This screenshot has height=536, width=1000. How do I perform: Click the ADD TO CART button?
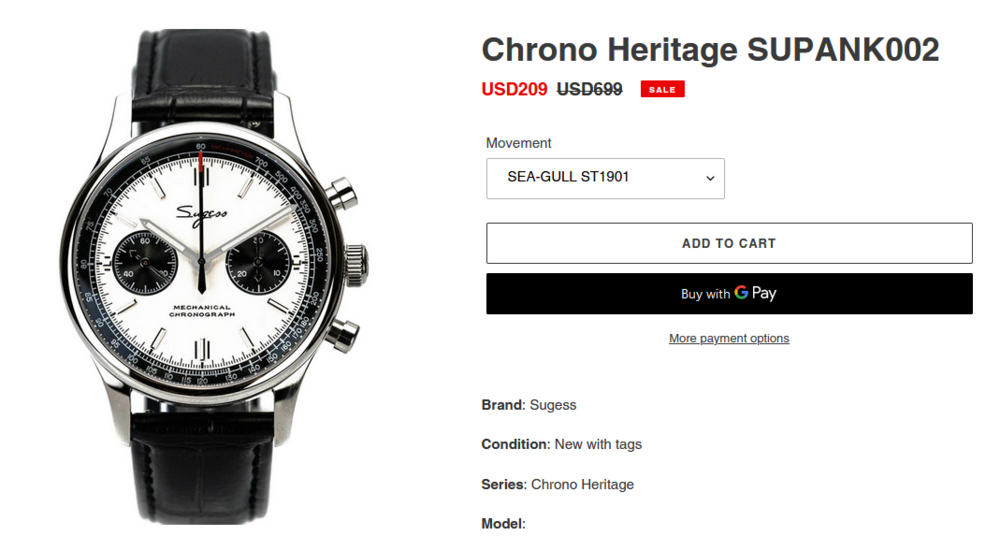[729, 243]
